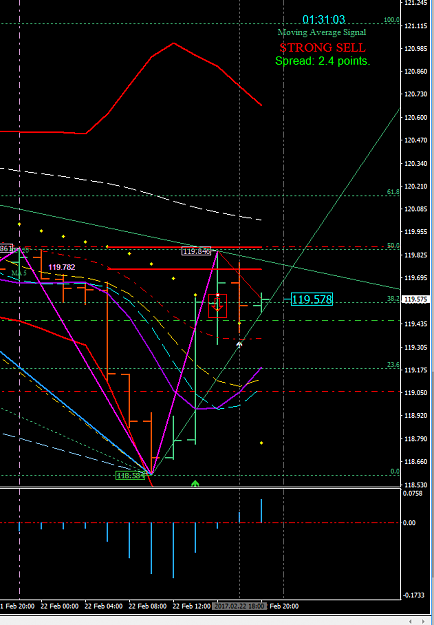
Task: Click the 22 Feb 04:00 time axis label
Action: coord(103,606)
